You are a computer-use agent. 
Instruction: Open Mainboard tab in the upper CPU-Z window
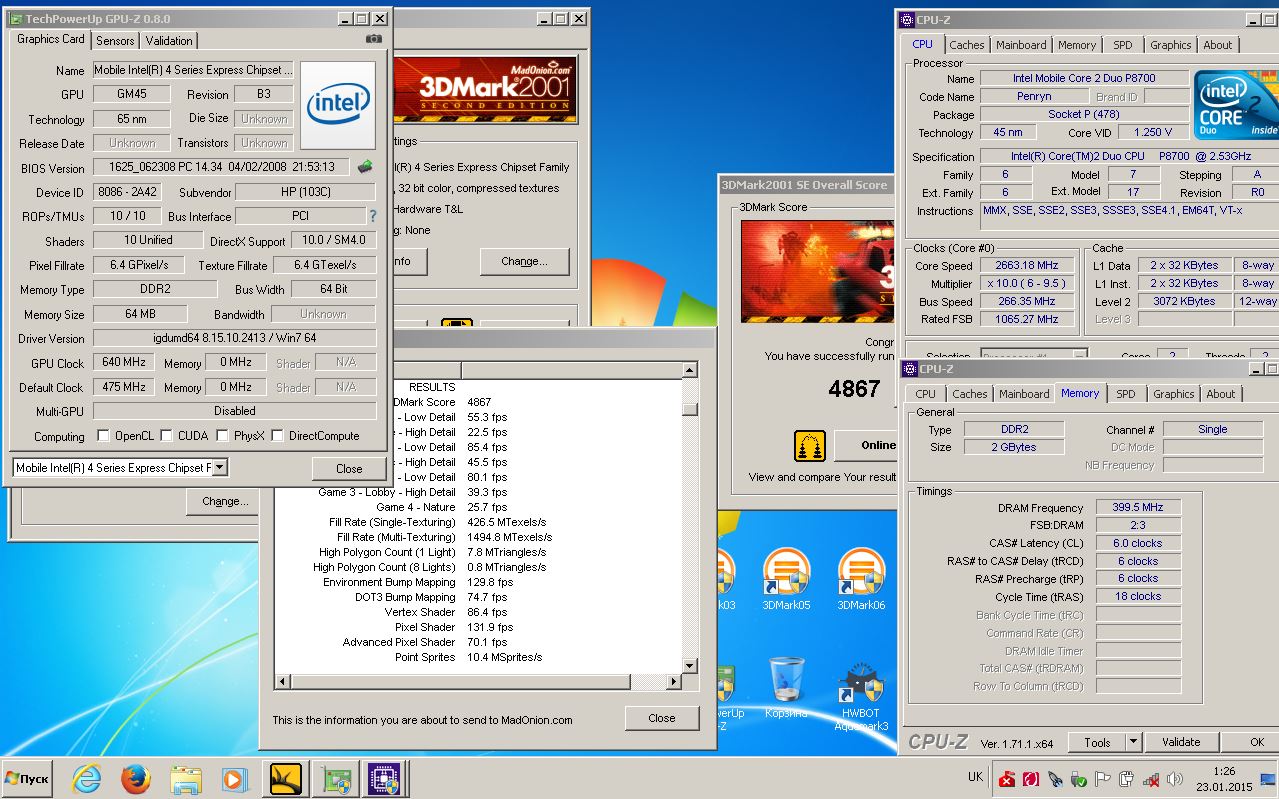tap(1021, 45)
